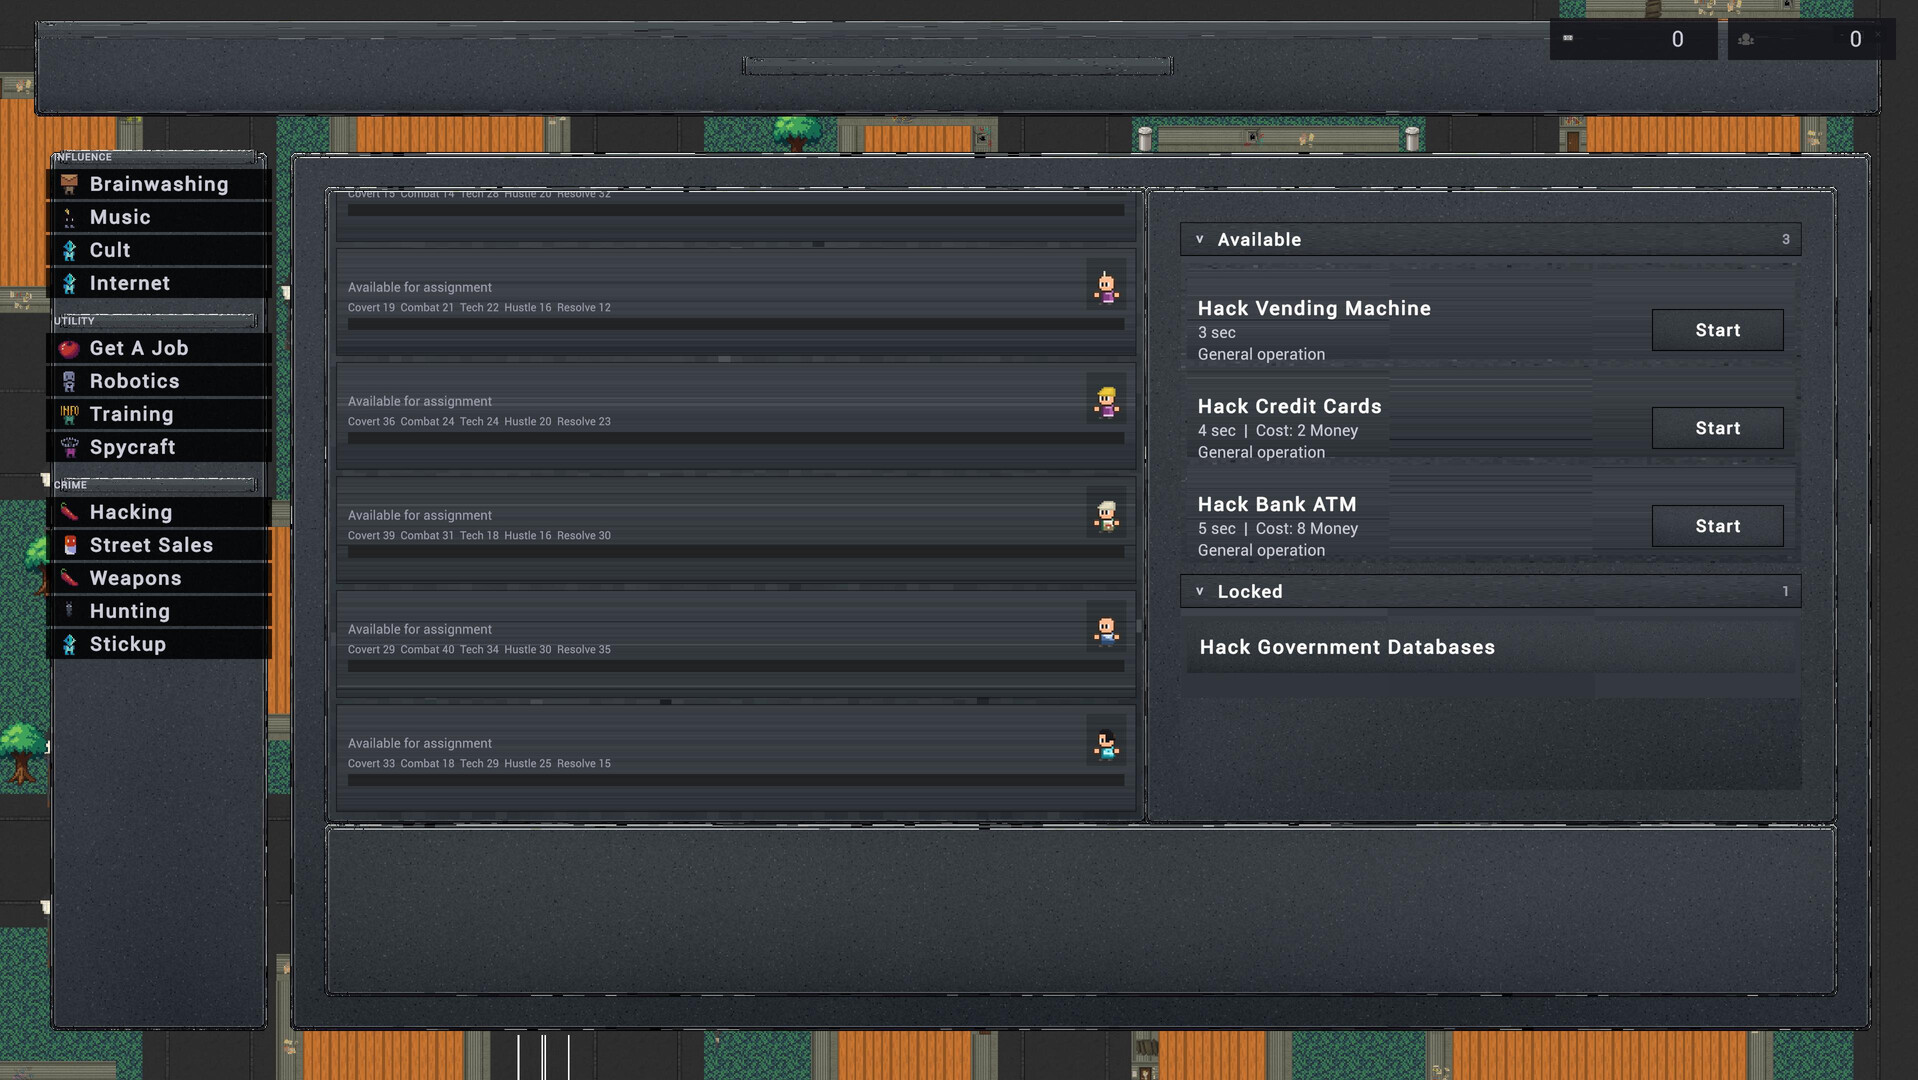This screenshot has height=1080, width=1918.
Task: Open the Stickup crime category
Action: (128, 644)
